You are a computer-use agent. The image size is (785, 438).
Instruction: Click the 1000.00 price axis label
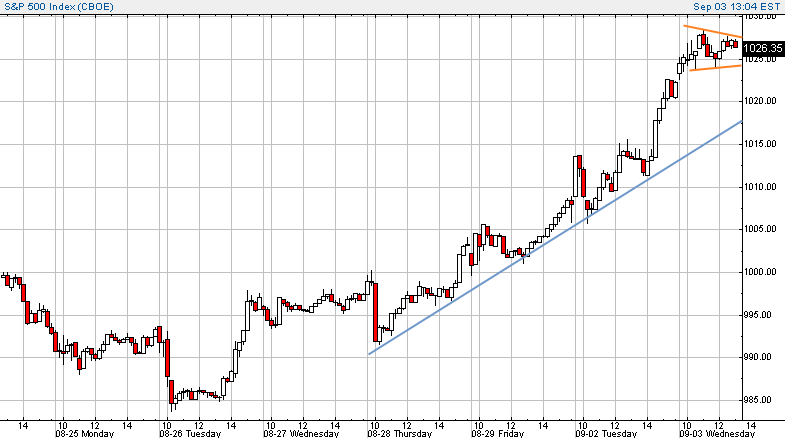(x=760, y=272)
